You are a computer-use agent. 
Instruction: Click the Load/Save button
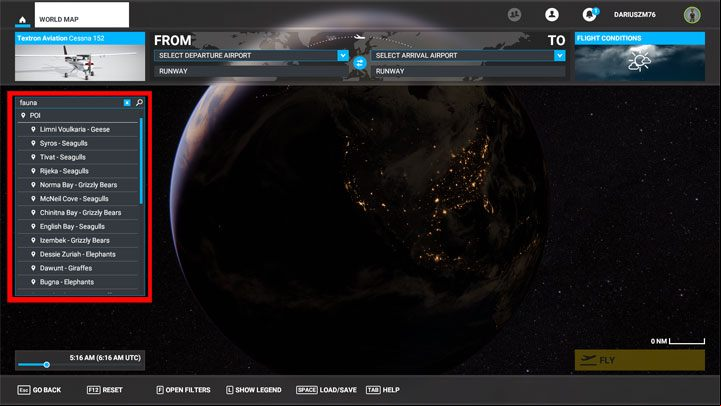point(326,390)
